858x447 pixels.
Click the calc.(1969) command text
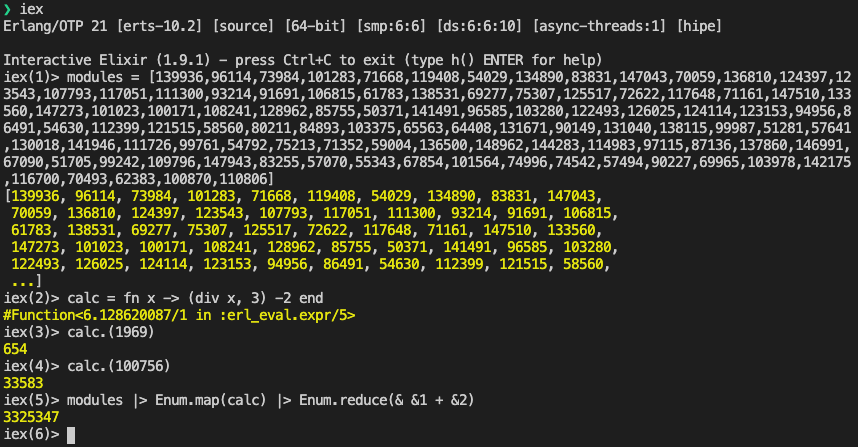click(111, 332)
